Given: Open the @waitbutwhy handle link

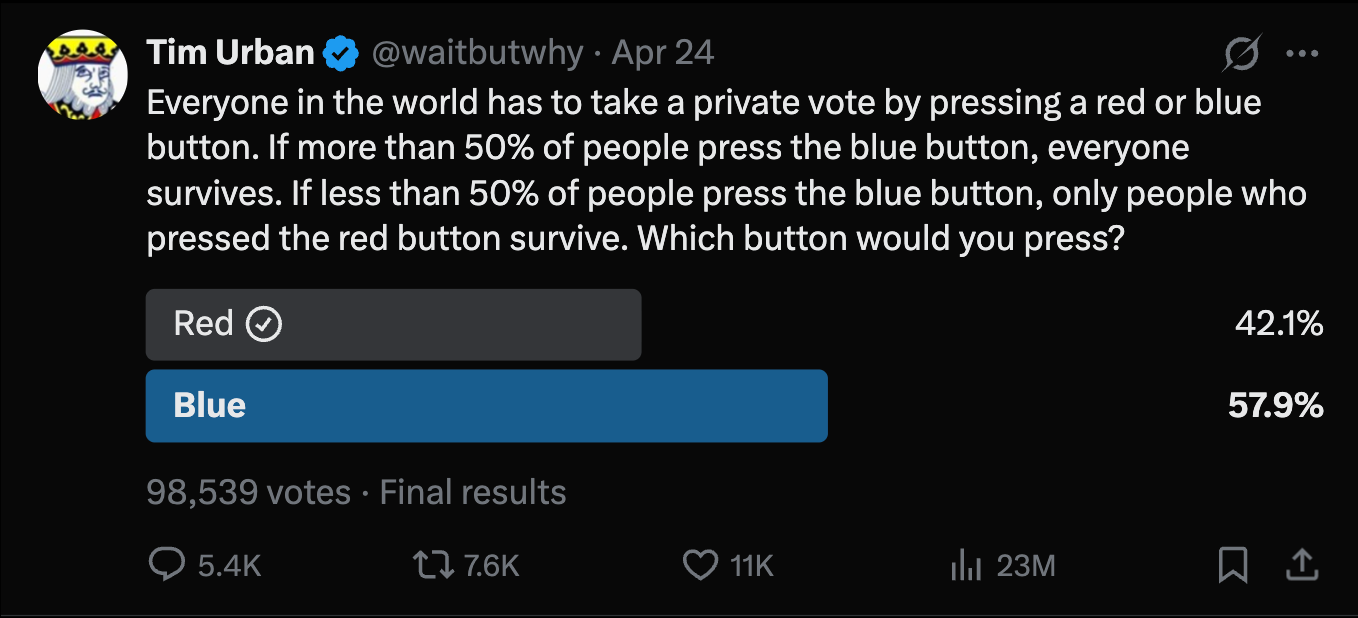Looking at the screenshot, I should 477,53.
